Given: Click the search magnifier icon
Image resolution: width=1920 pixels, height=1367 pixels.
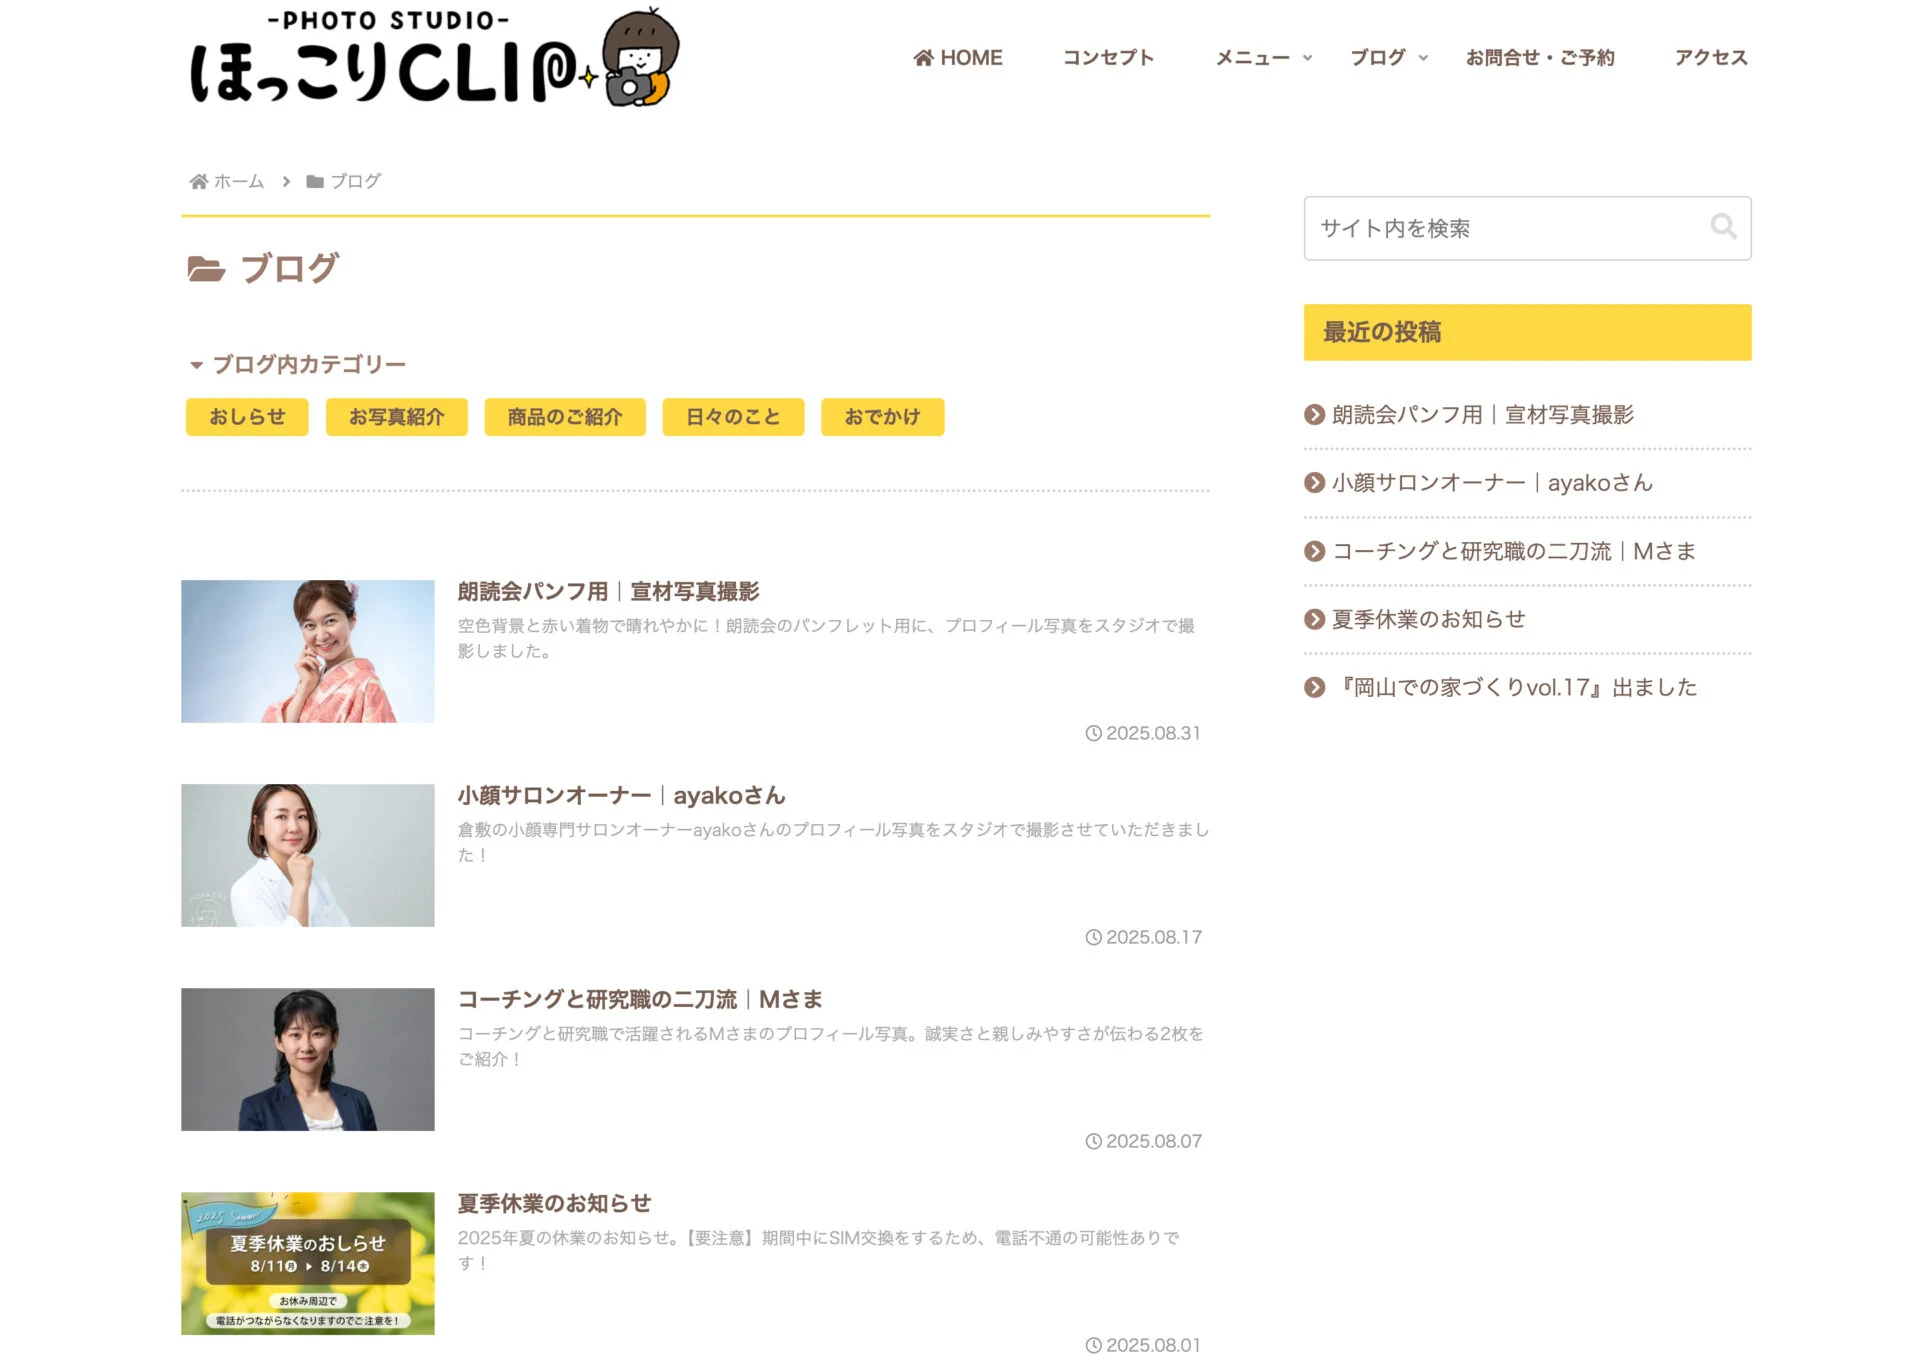Looking at the screenshot, I should [x=1722, y=227].
